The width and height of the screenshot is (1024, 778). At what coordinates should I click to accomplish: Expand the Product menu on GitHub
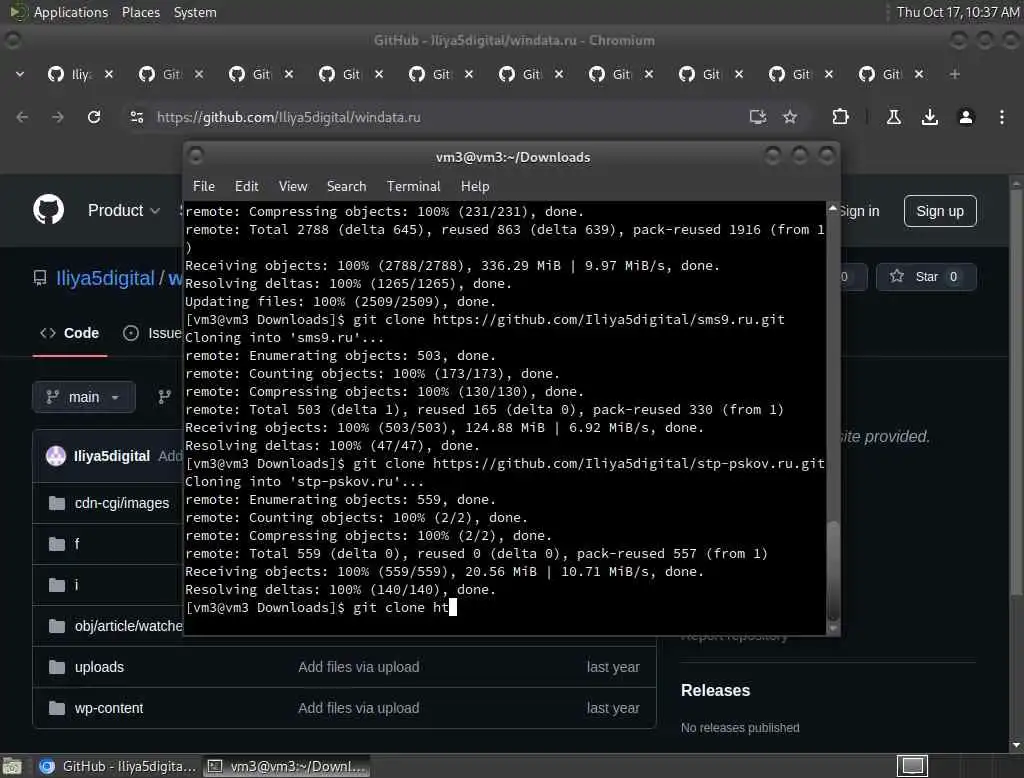pos(123,210)
